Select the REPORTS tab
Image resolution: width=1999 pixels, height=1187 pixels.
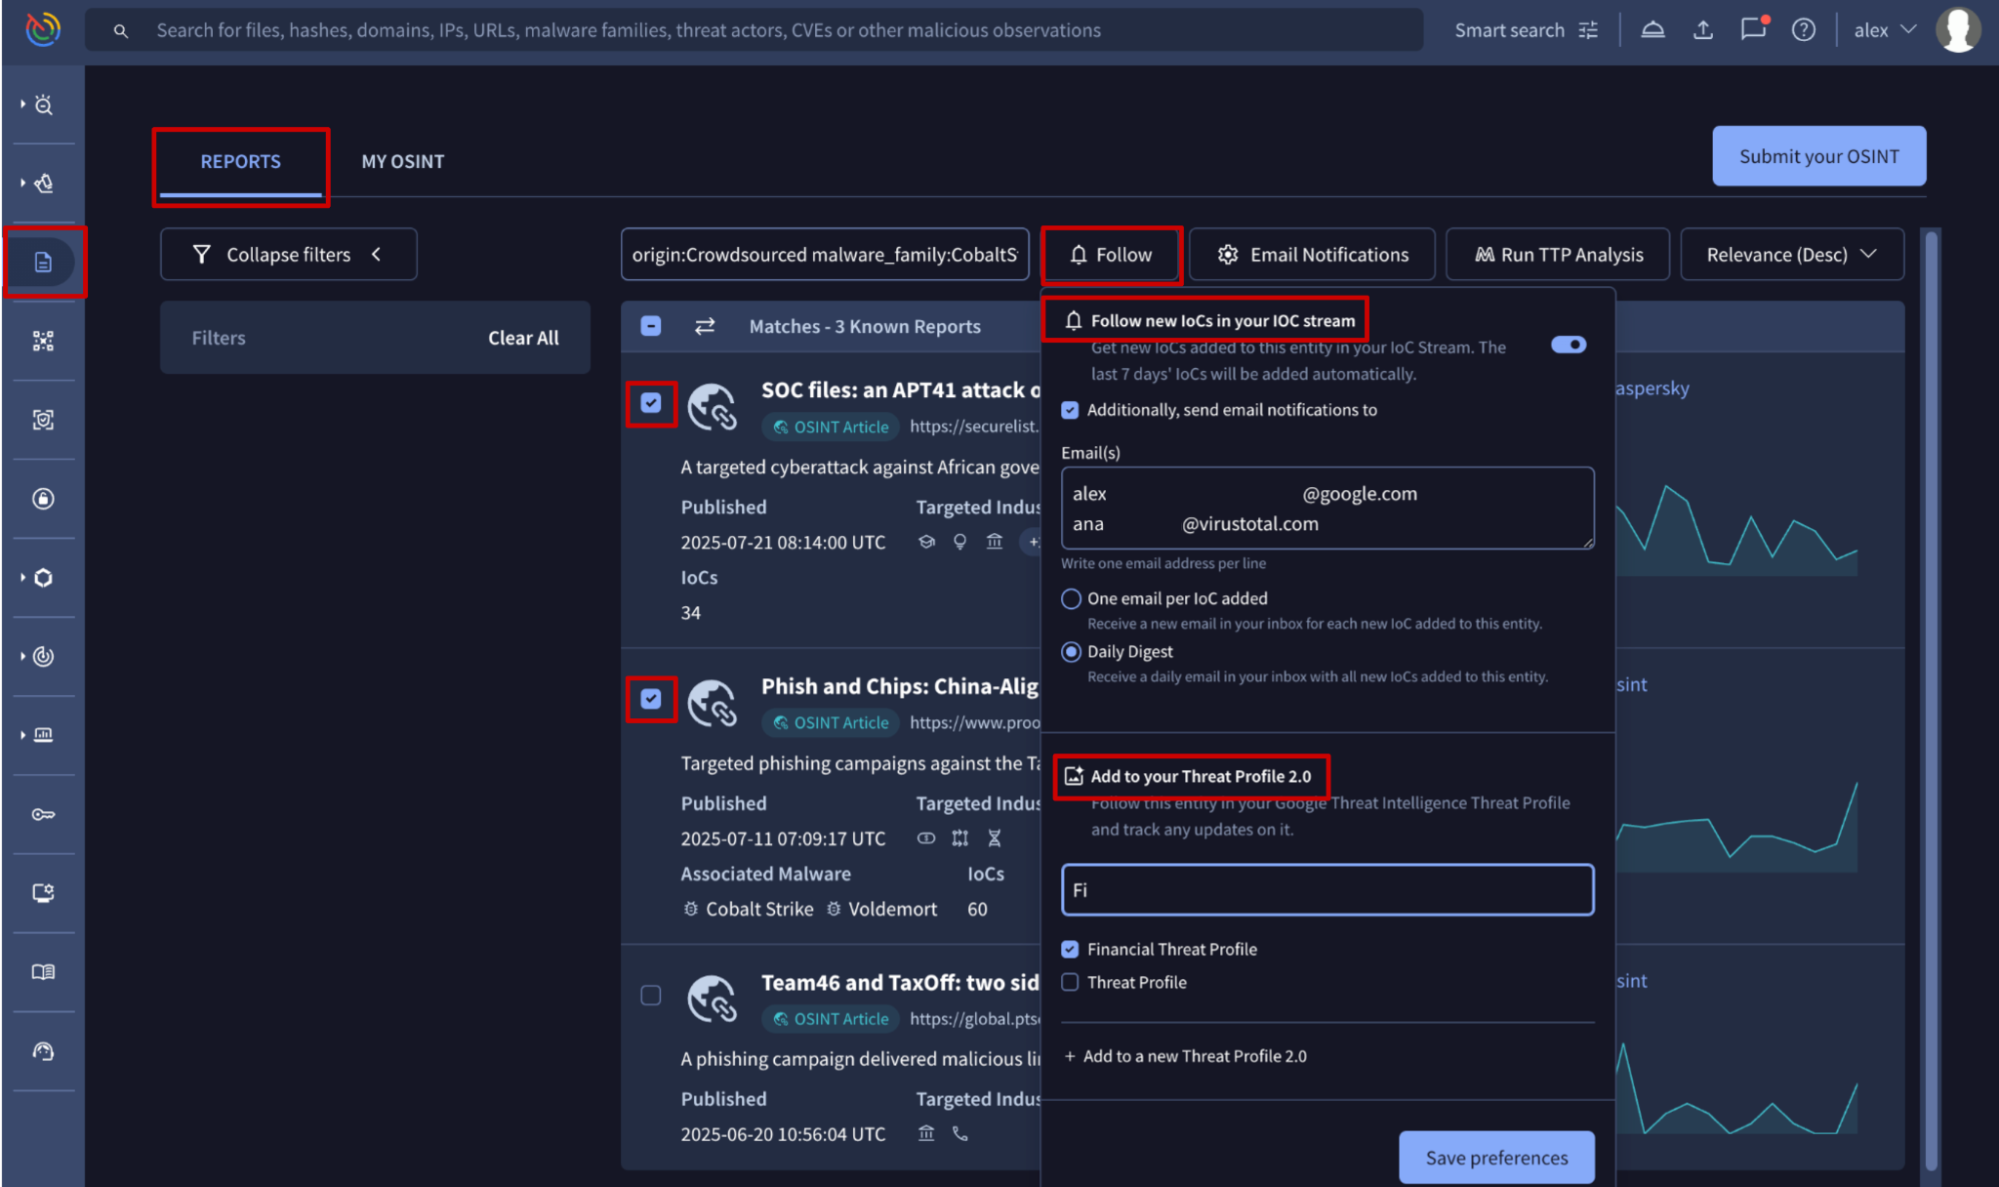click(240, 161)
